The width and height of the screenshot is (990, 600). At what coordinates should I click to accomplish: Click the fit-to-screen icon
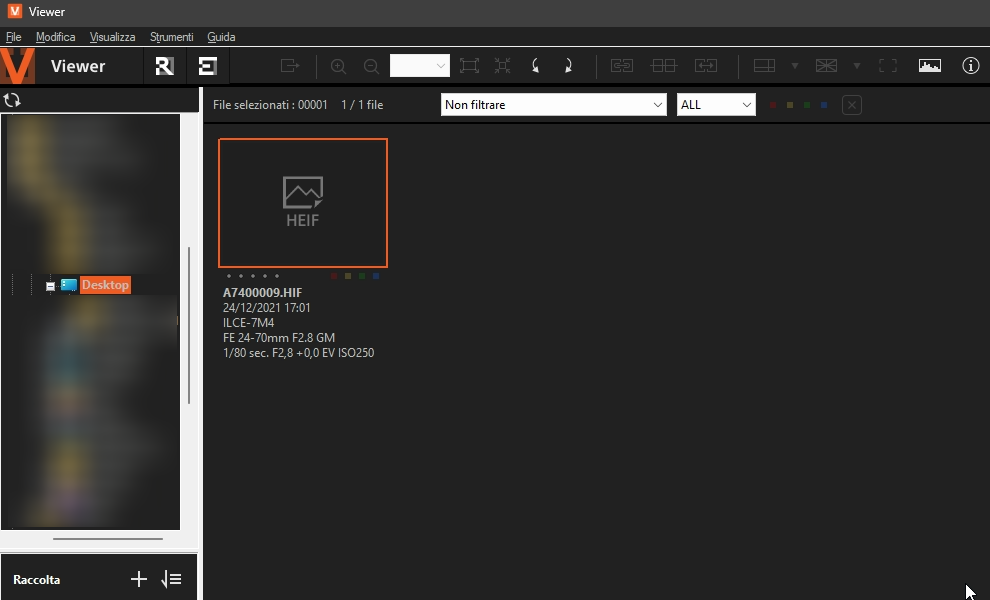click(x=469, y=65)
